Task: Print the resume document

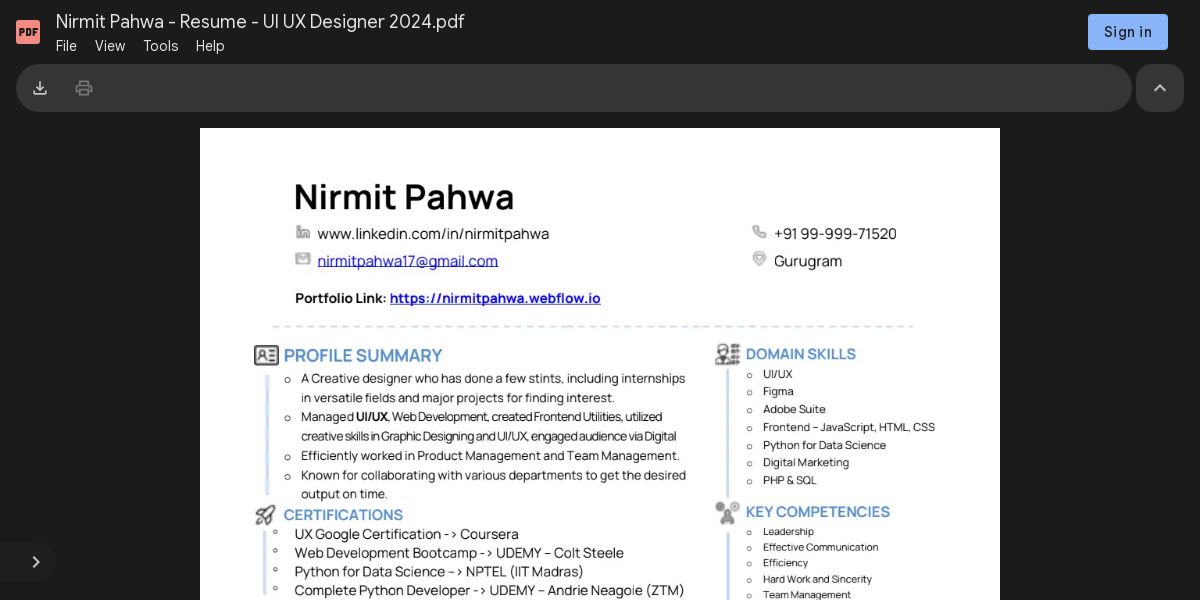Action: (x=84, y=88)
